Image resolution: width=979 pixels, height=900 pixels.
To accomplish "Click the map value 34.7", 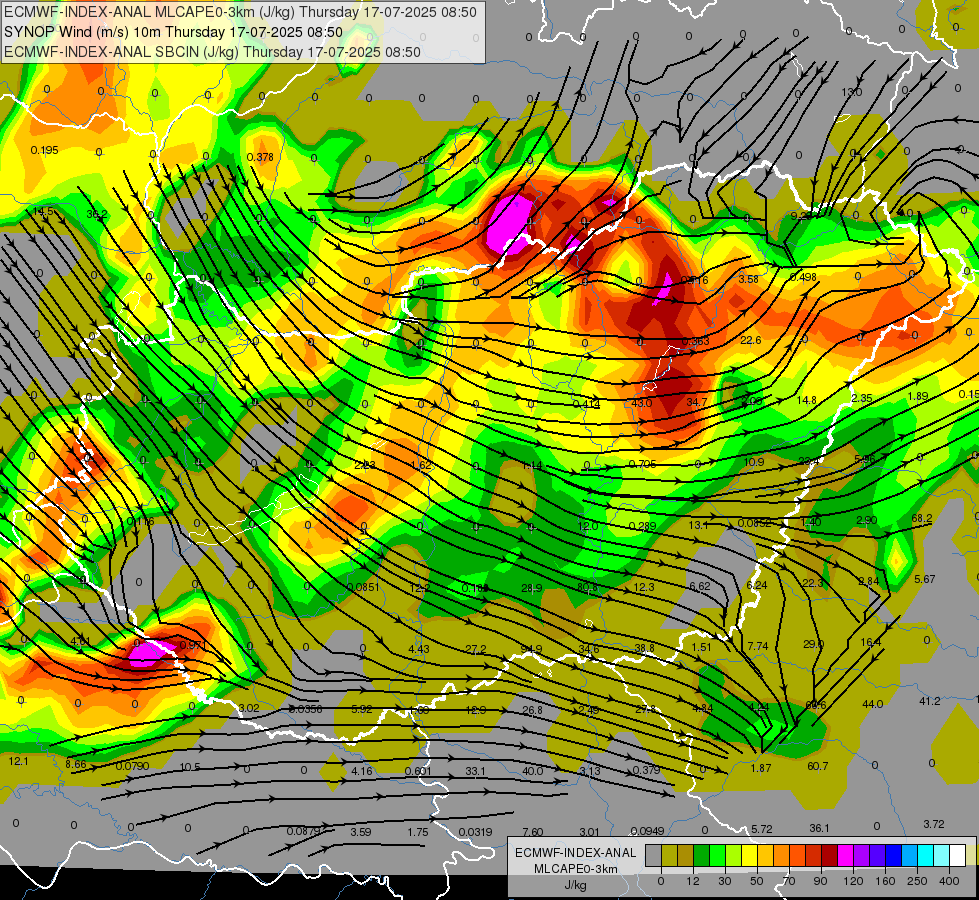I will [x=697, y=402].
